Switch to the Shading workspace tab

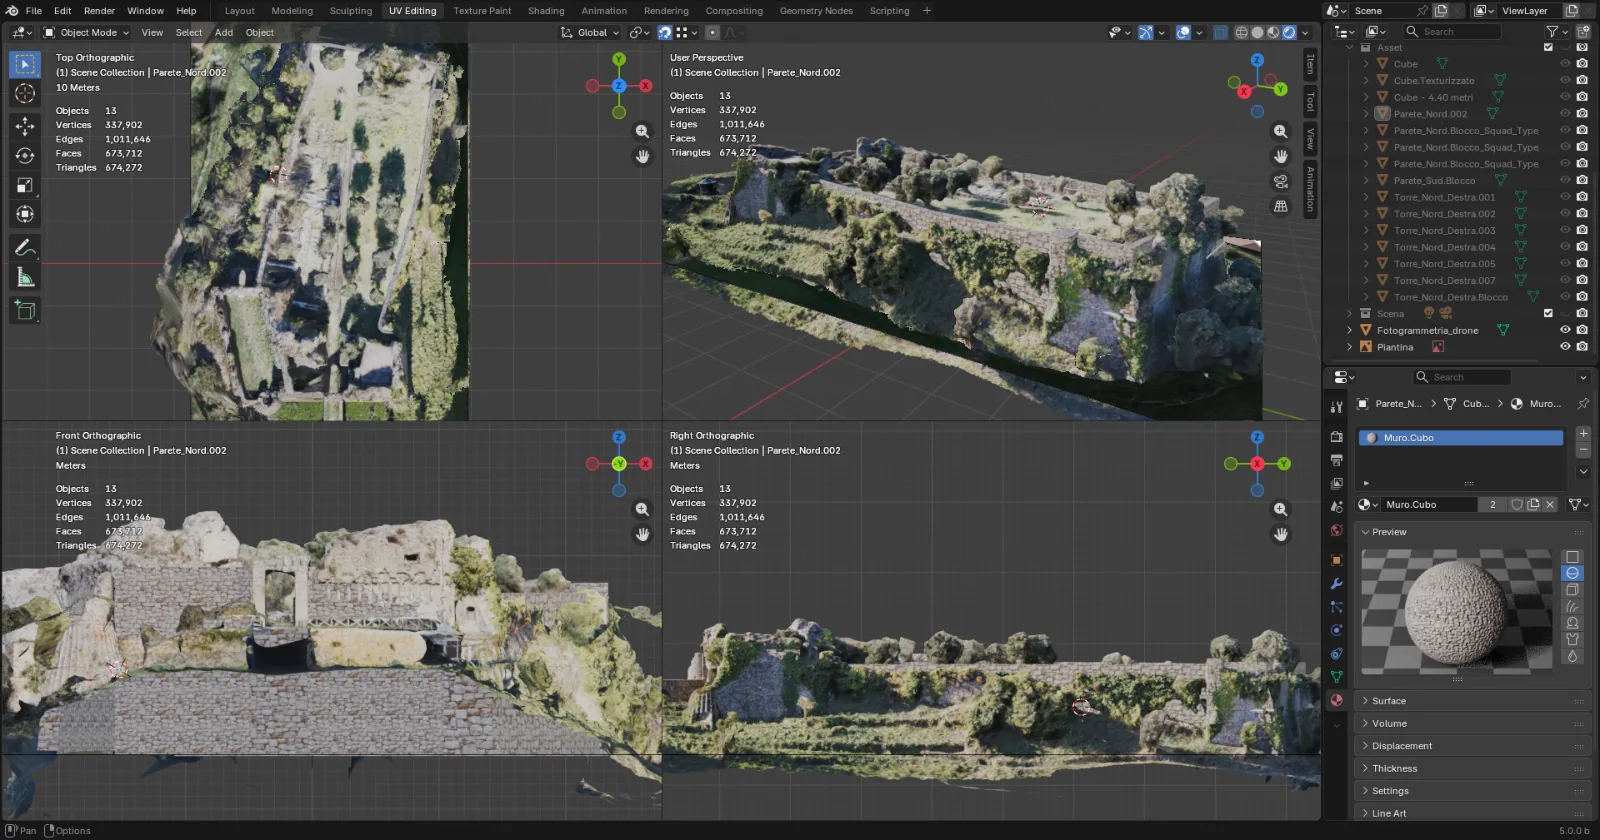click(x=546, y=11)
